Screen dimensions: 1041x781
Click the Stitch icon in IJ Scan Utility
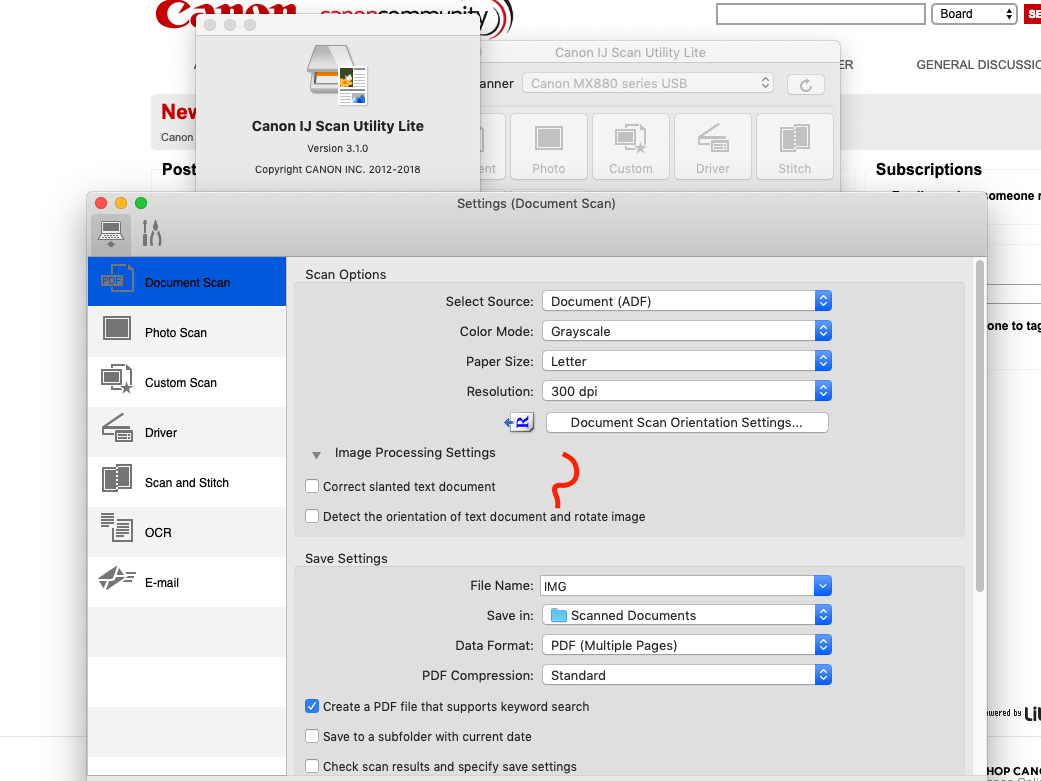tap(794, 146)
